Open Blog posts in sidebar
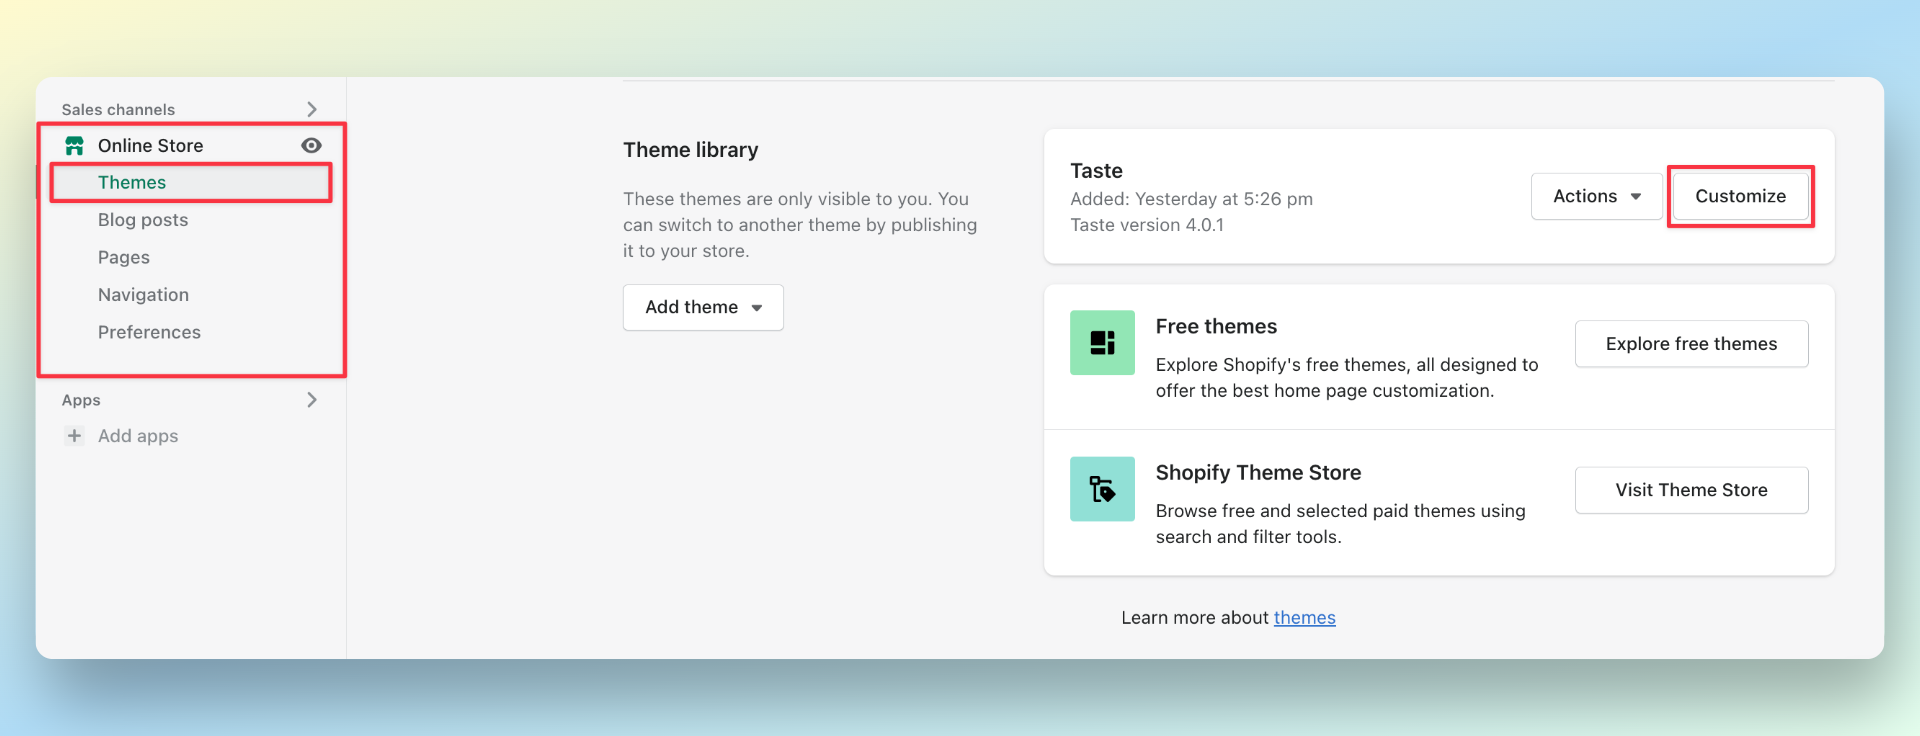Image resolution: width=1920 pixels, height=736 pixels. tap(143, 220)
